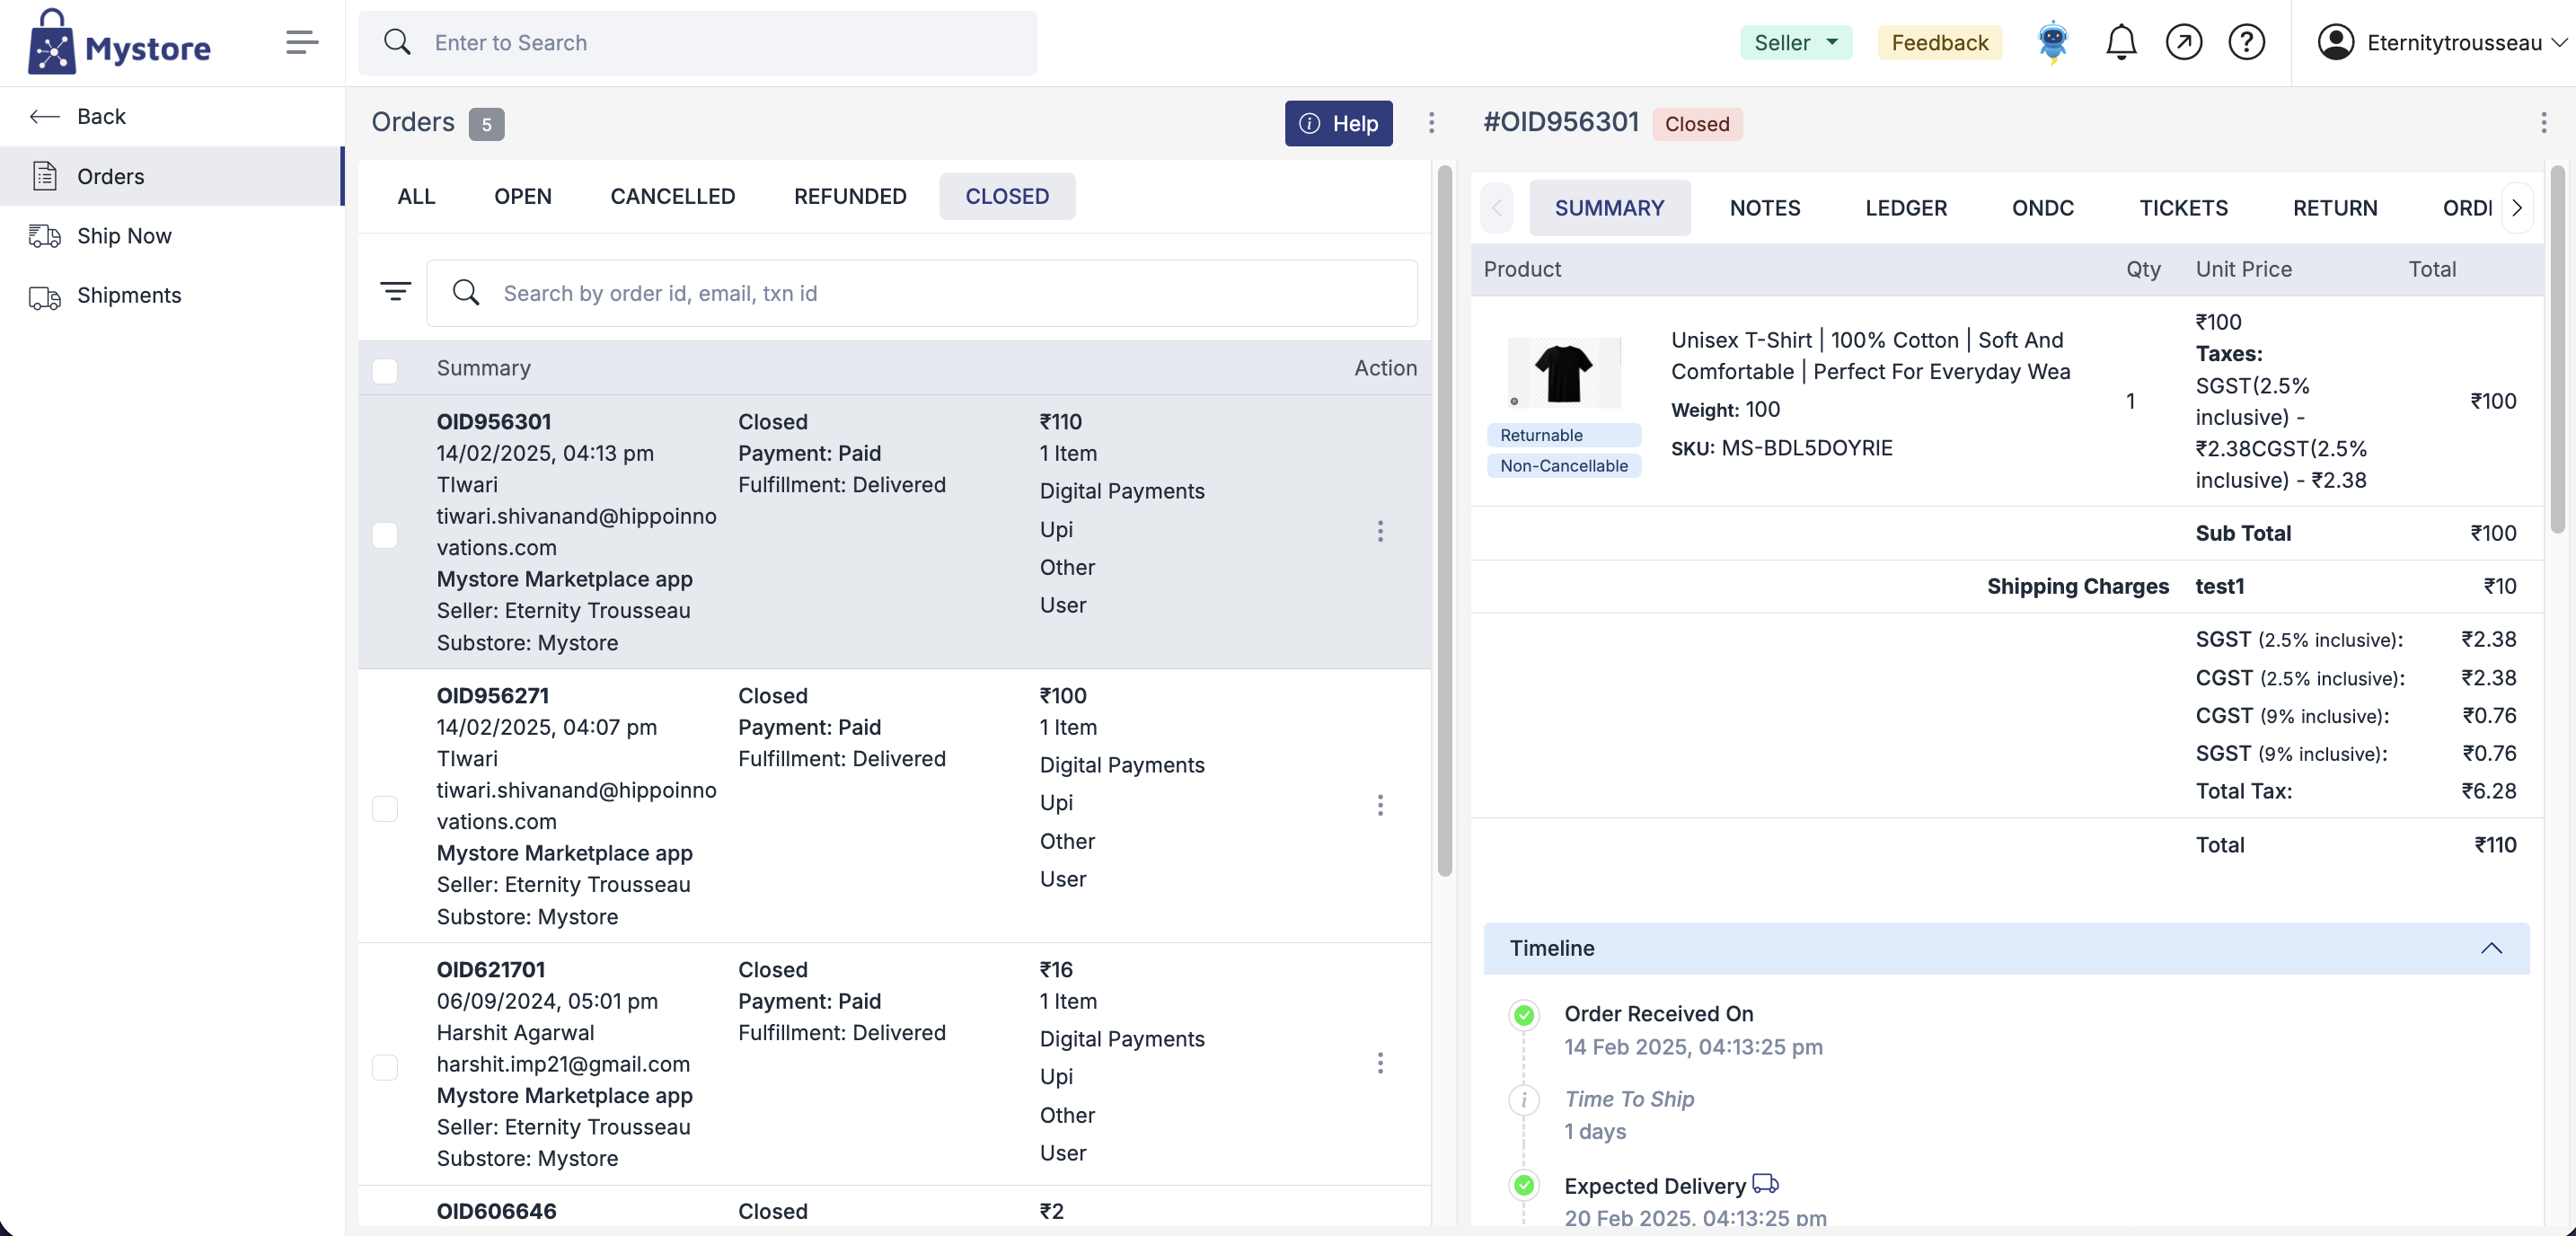Switch to the REFUNDED orders tab

pyautogui.click(x=850, y=196)
